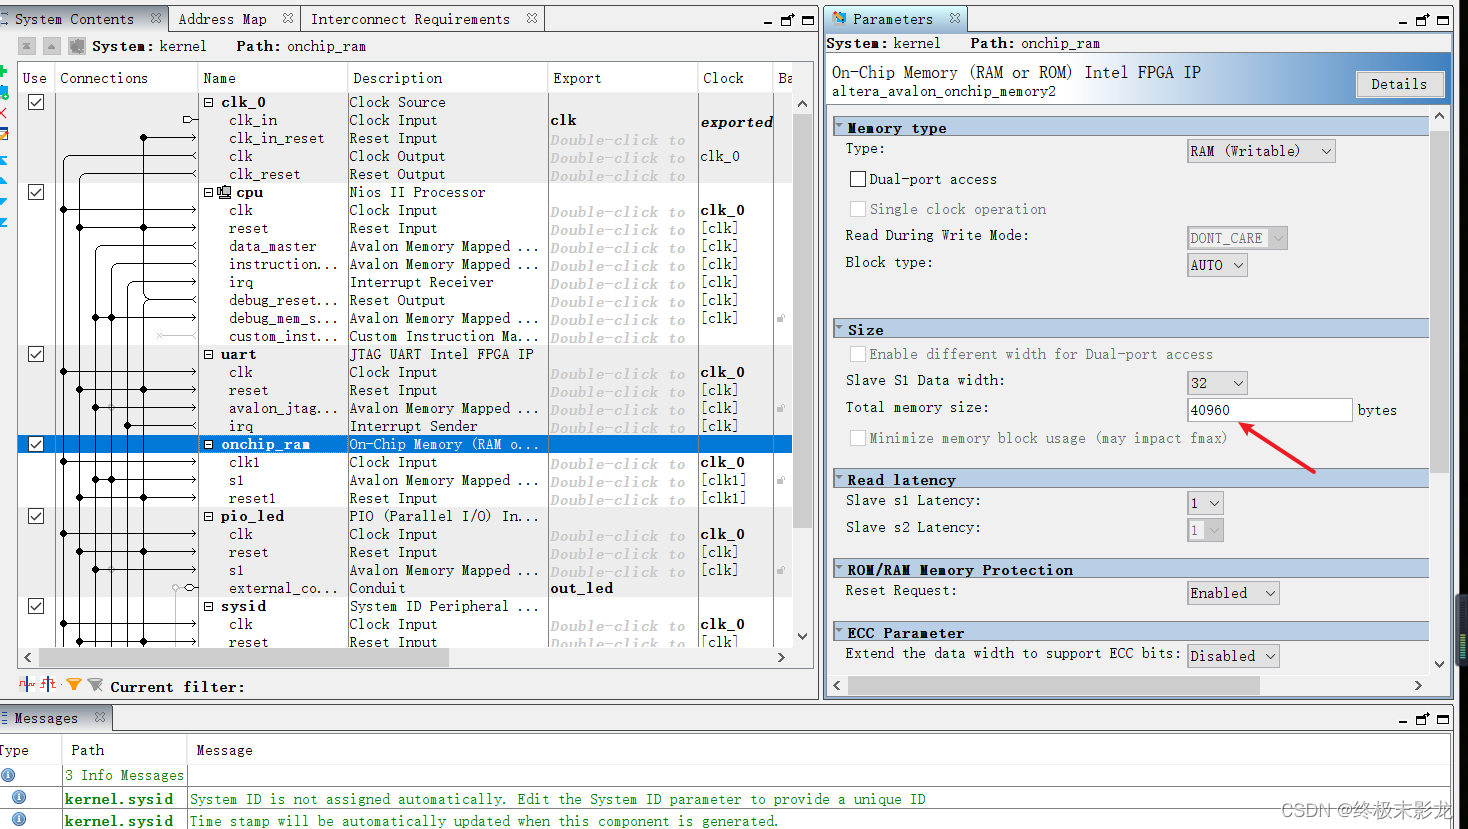Toggle the Use checkbox for pio_led
Screen dimensions: 1468x829
(36, 516)
